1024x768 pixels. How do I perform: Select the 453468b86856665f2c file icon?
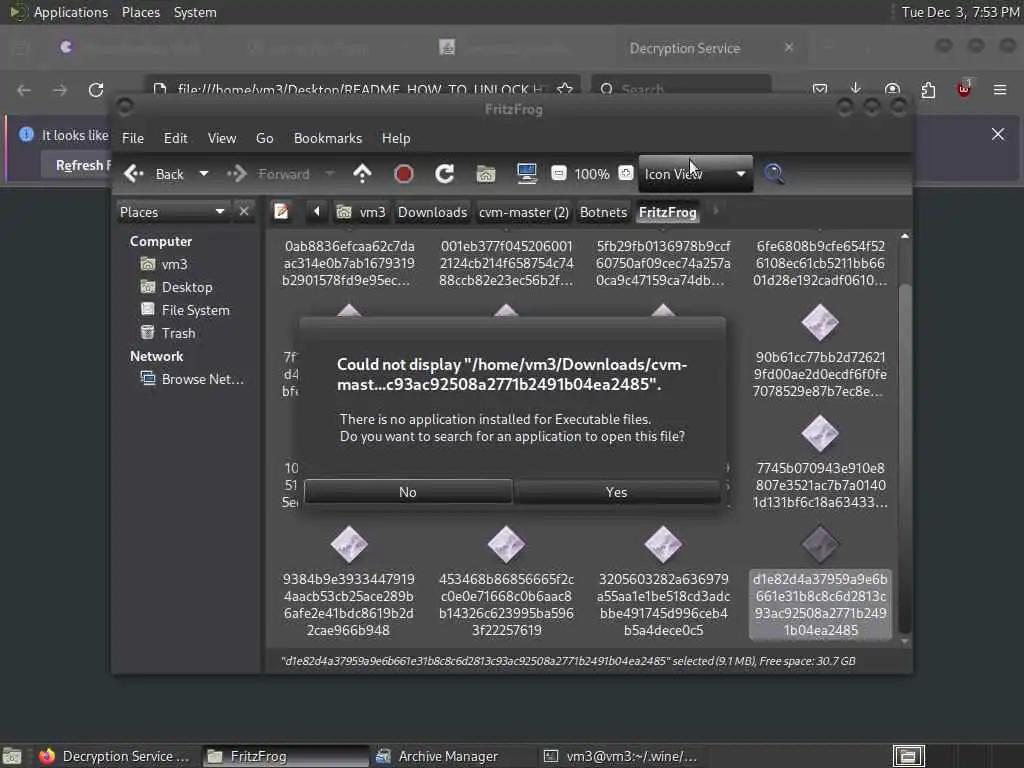(x=506, y=545)
